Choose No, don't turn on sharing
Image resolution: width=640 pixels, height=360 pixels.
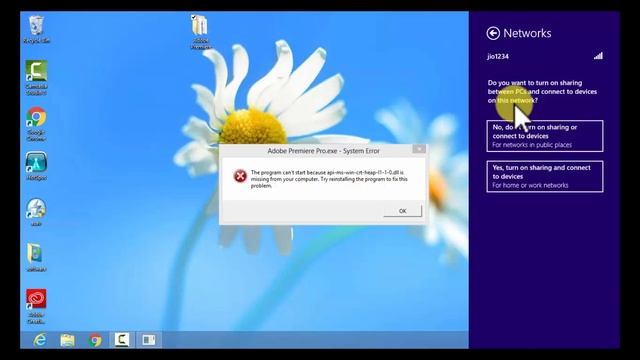coord(545,136)
